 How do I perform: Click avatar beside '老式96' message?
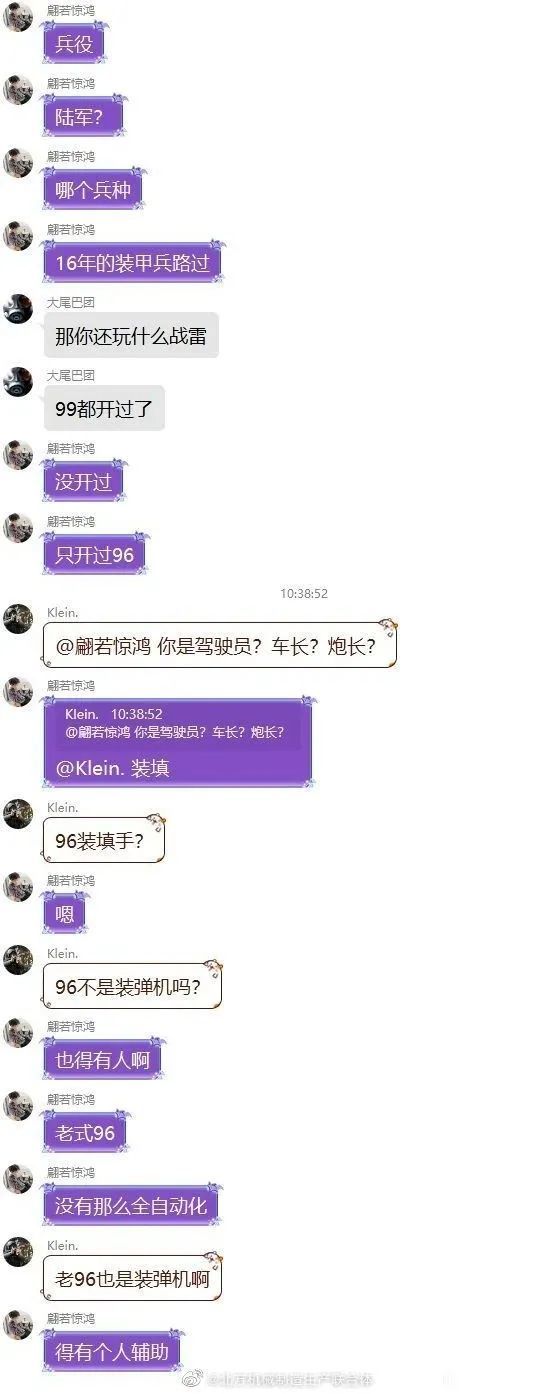18,1106
